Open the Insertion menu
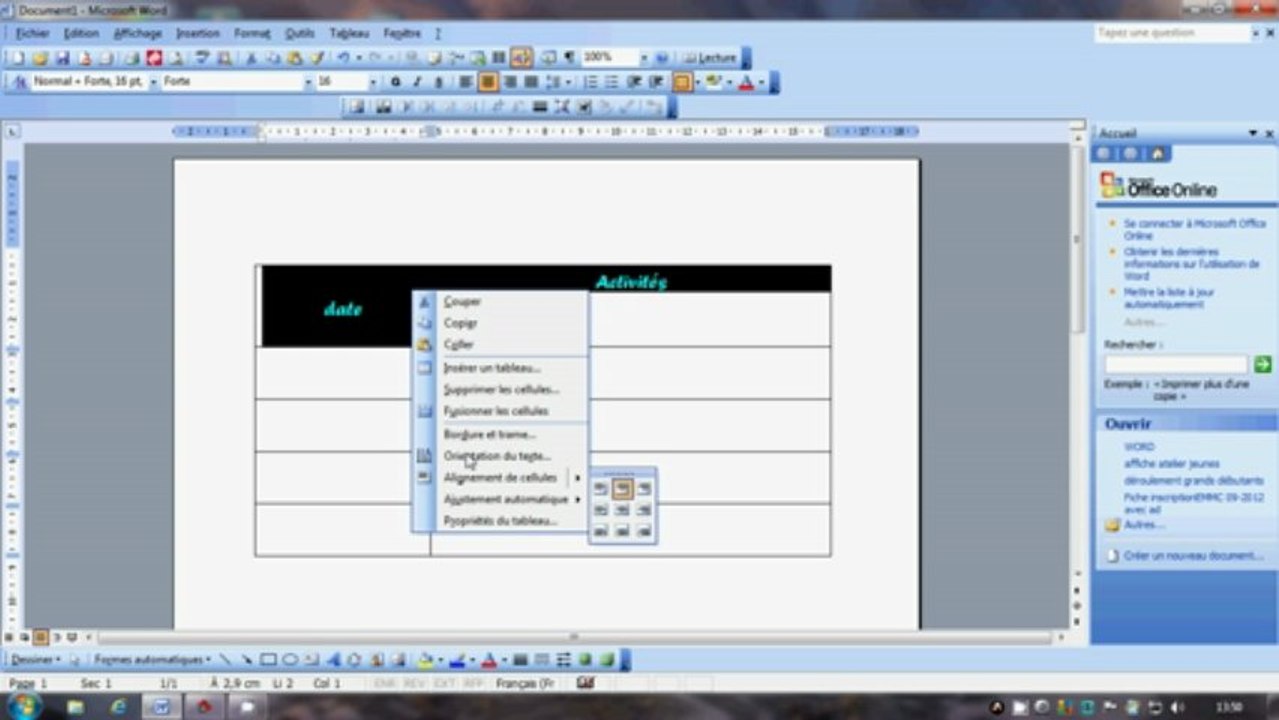The height and width of the screenshot is (720, 1279). (197, 33)
